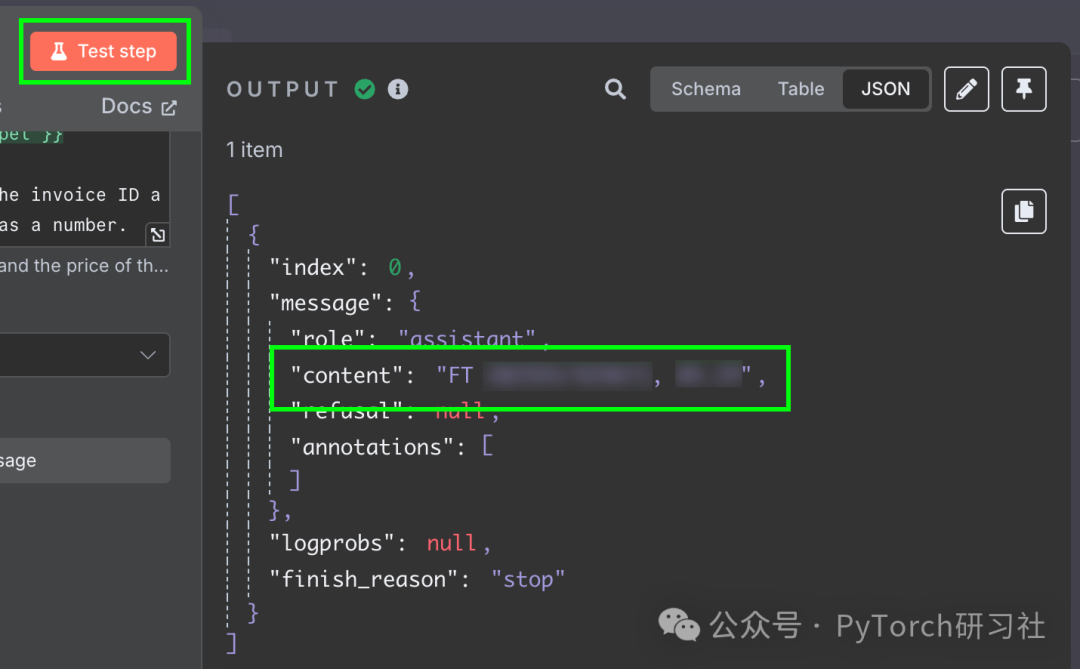Pin the output data with pin icon
This screenshot has width=1080, height=669.
pyautogui.click(x=1024, y=89)
